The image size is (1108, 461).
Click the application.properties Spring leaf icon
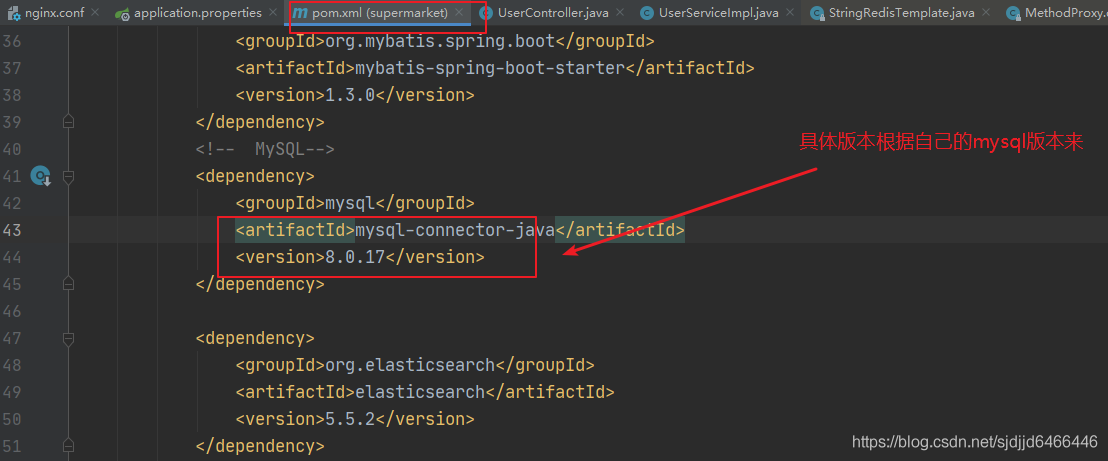coord(122,13)
